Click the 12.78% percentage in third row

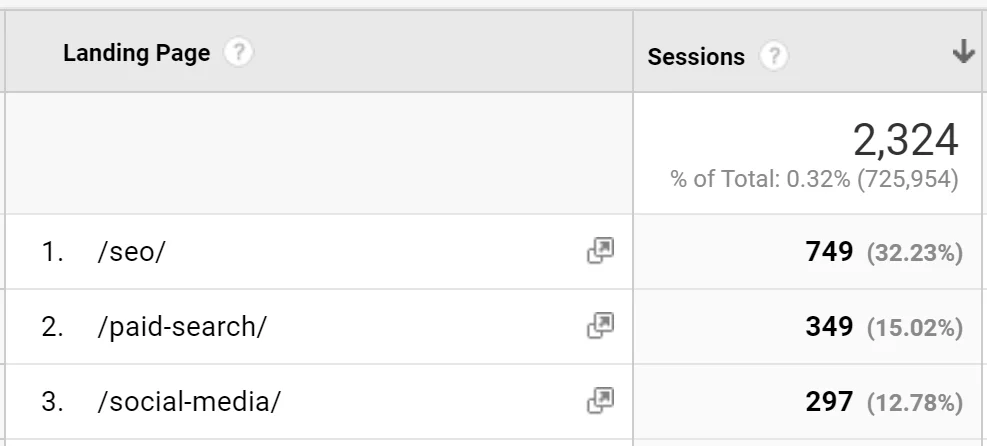(914, 403)
